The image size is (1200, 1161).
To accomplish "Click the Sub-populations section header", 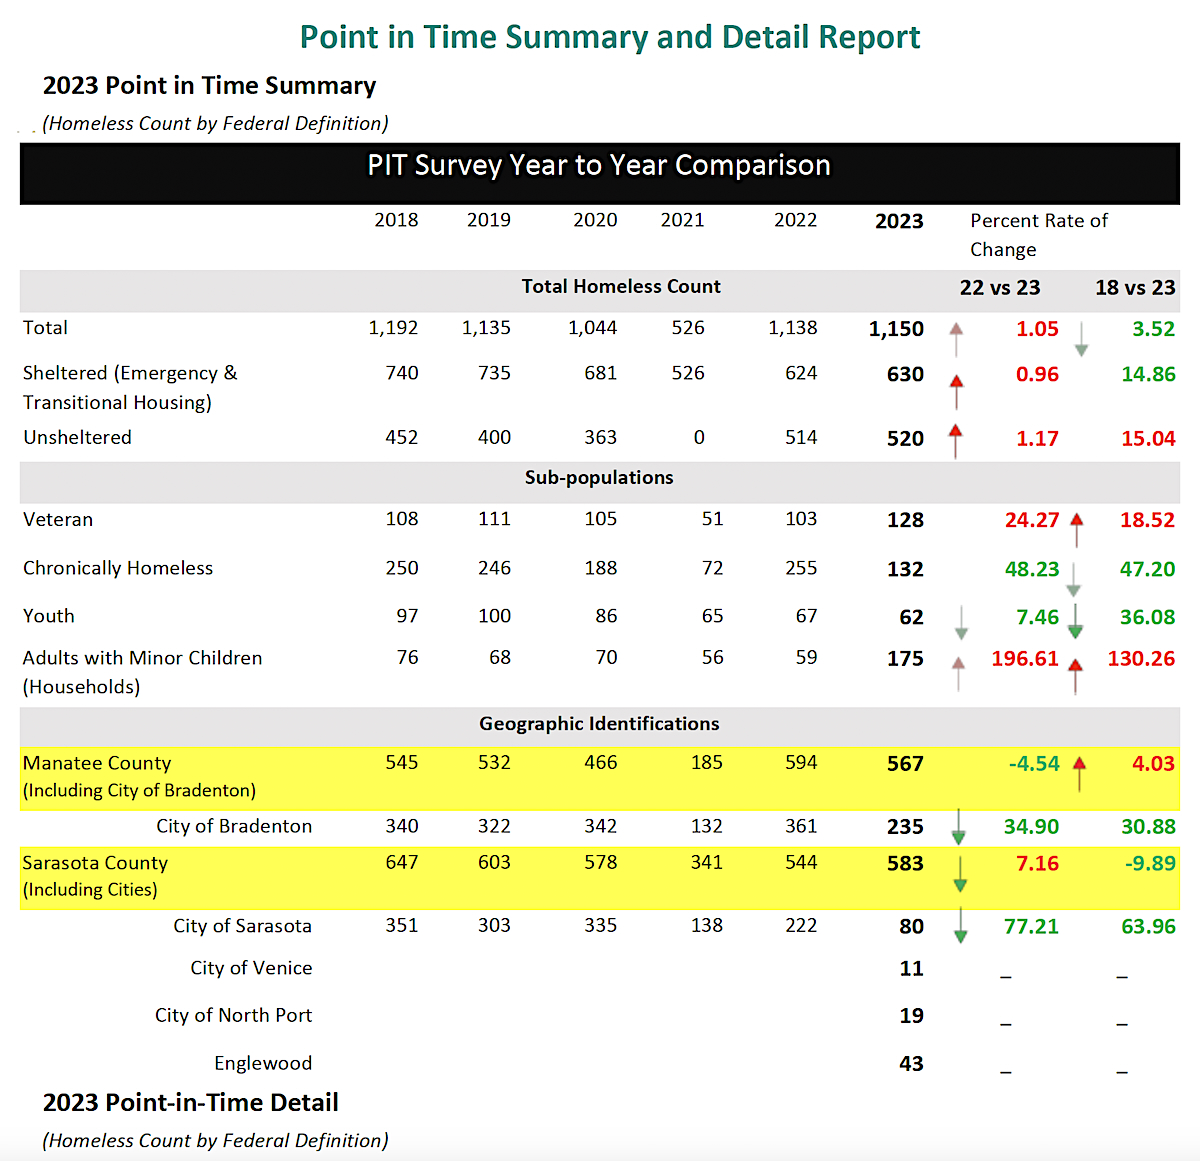I will [599, 478].
